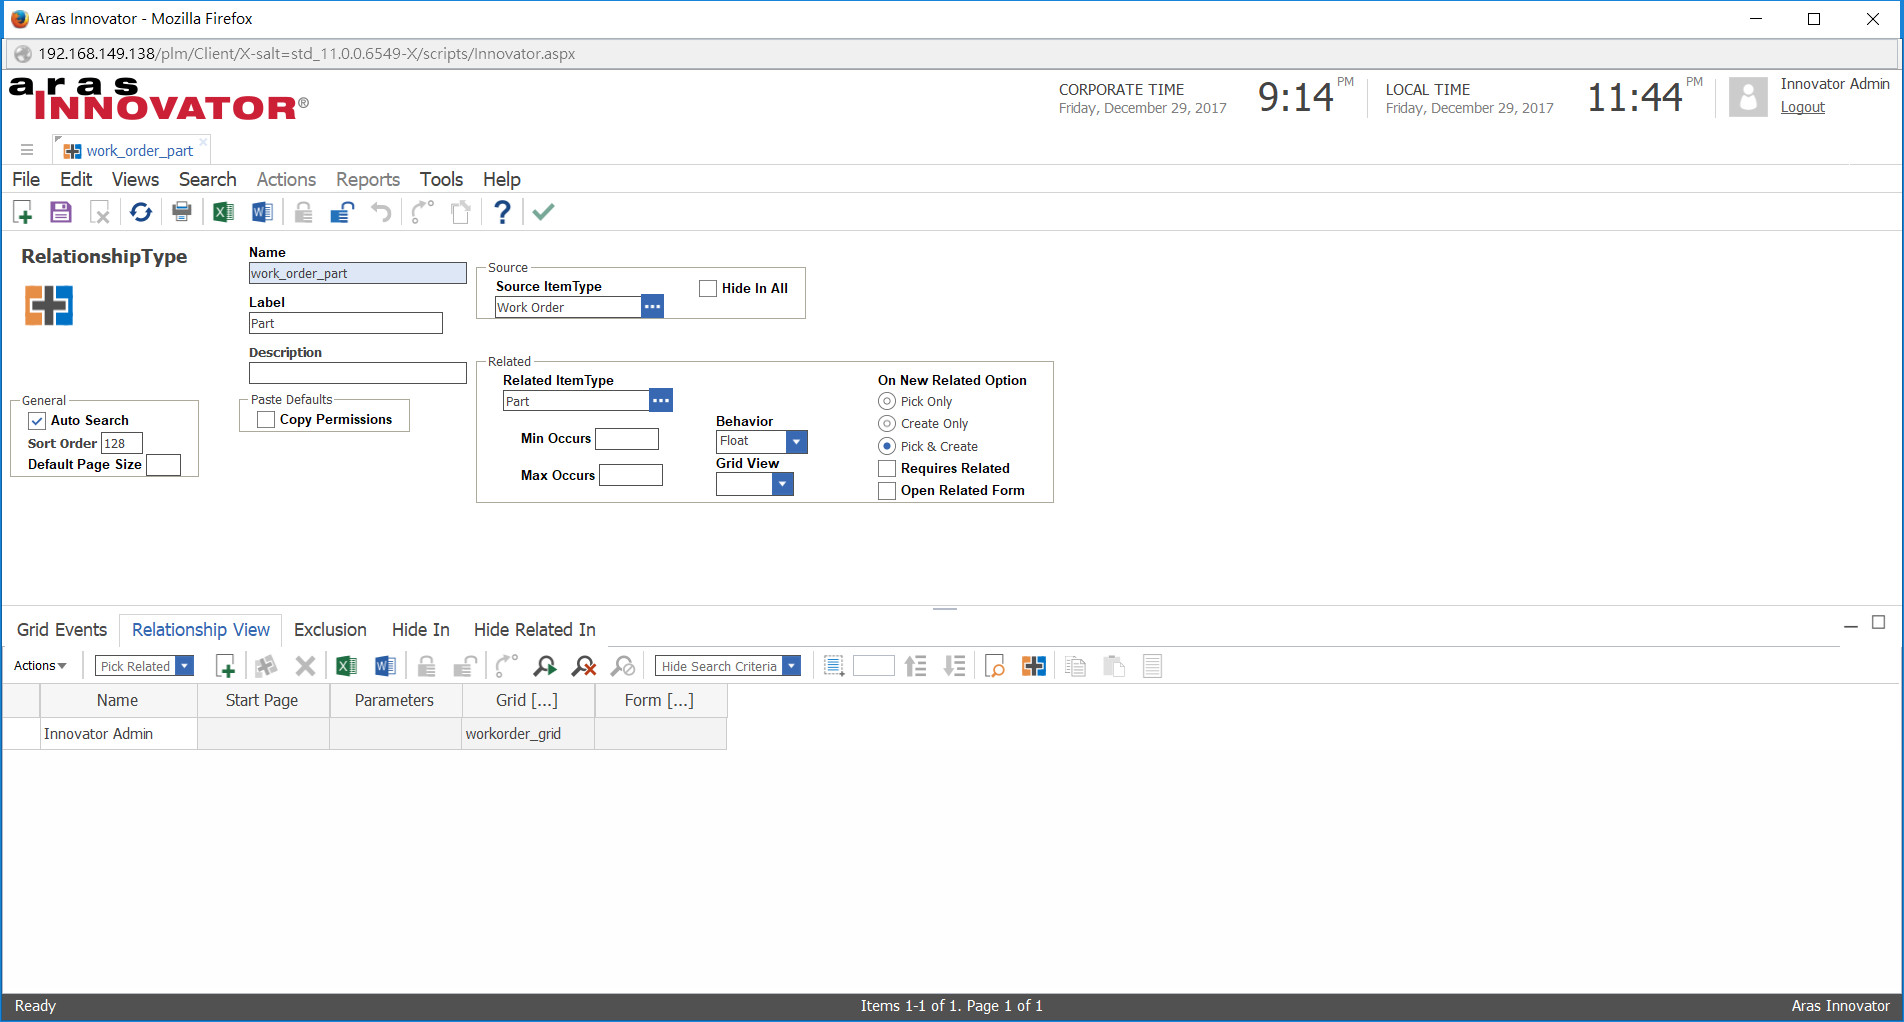Click the Stop search icon in grid toolbar
This screenshot has width=1904, height=1022.
[x=623, y=666]
